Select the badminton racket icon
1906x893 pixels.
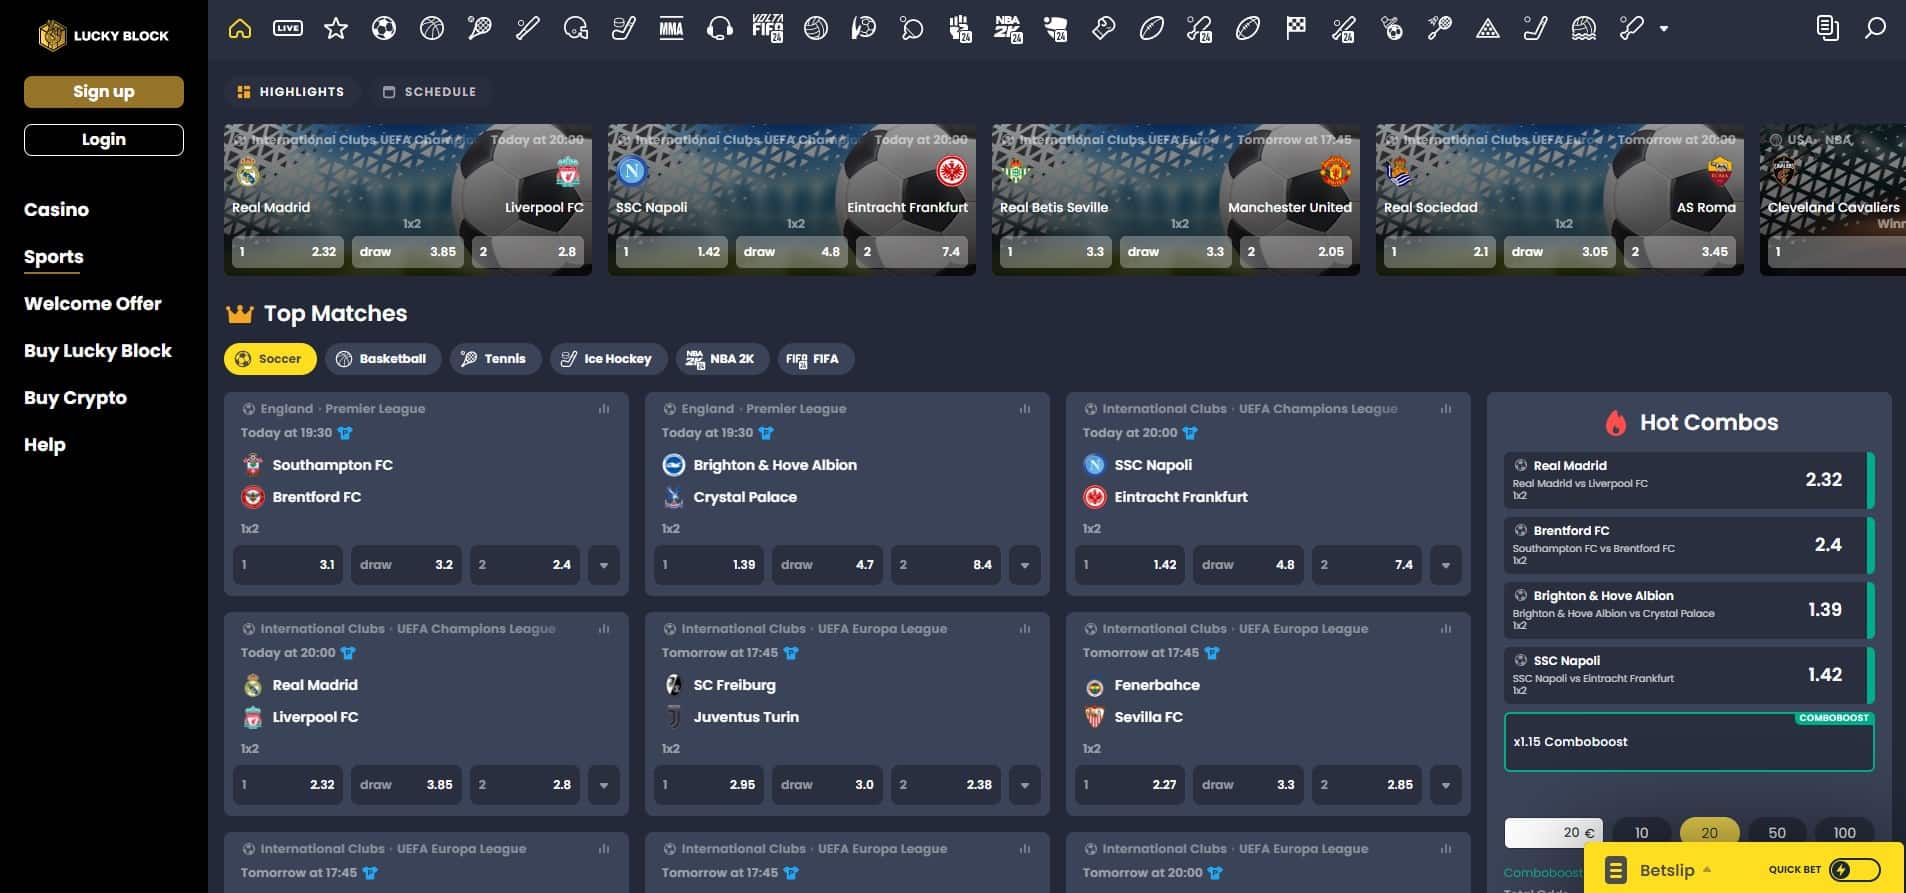pyautogui.click(x=1440, y=29)
